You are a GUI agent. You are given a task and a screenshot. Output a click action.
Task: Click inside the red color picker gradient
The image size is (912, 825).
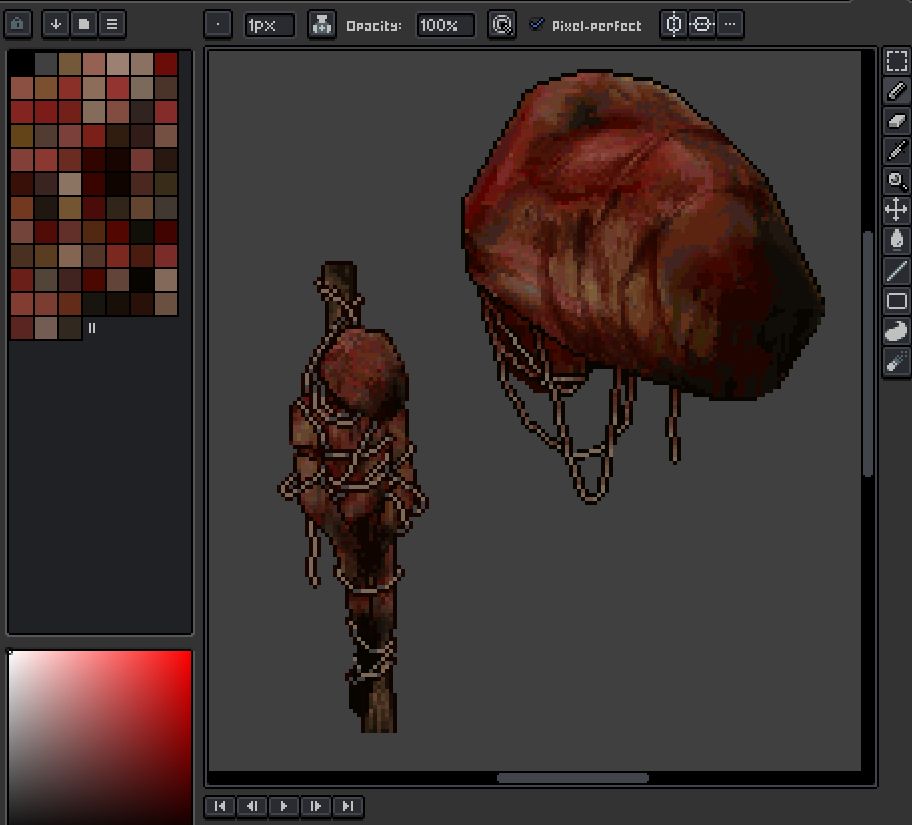pyautogui.click(x=99, y=737)
